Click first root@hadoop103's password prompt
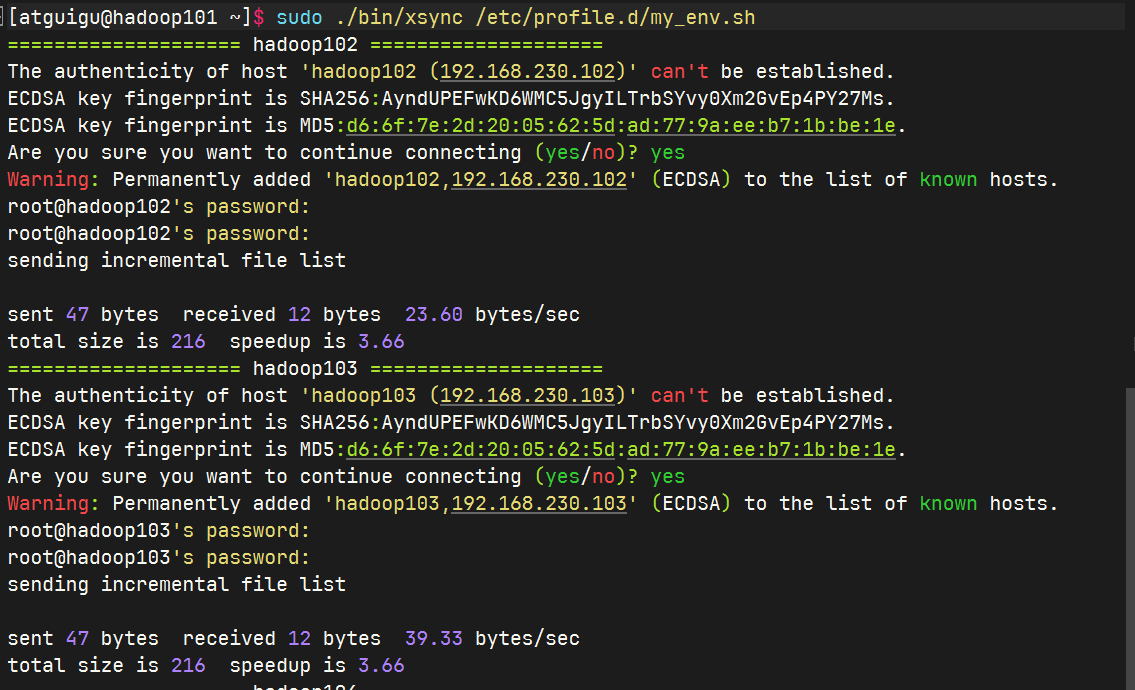The height and width of the screenshot is (690, 1135). click(x=159, y=531)
